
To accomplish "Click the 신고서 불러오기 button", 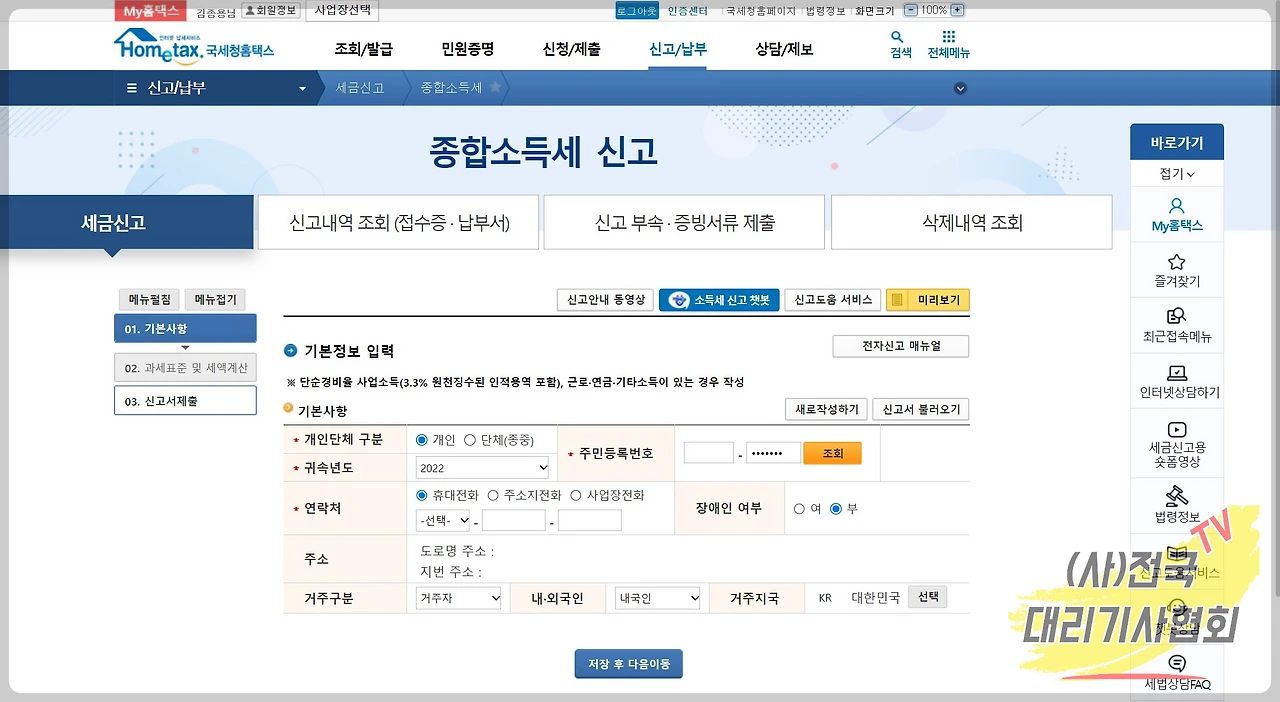I will point(921,410).
